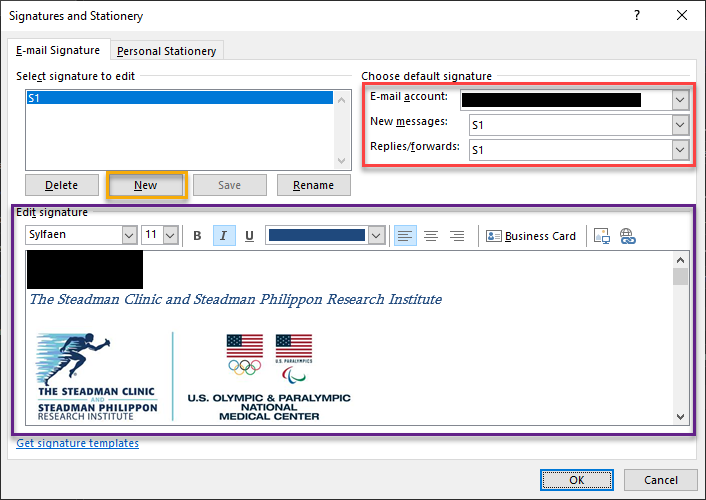Click scroll up arrow in signature list
706x500 pixels.
click(x=342, y=100)
